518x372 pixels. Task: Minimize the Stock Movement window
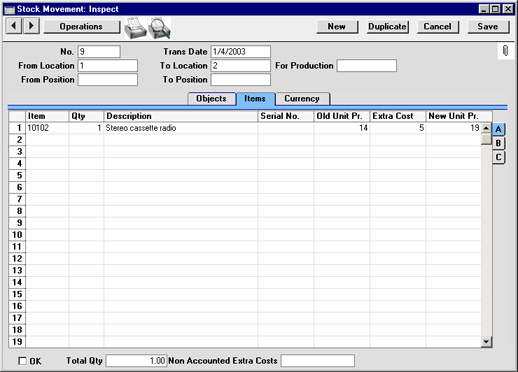coord(484,9)
